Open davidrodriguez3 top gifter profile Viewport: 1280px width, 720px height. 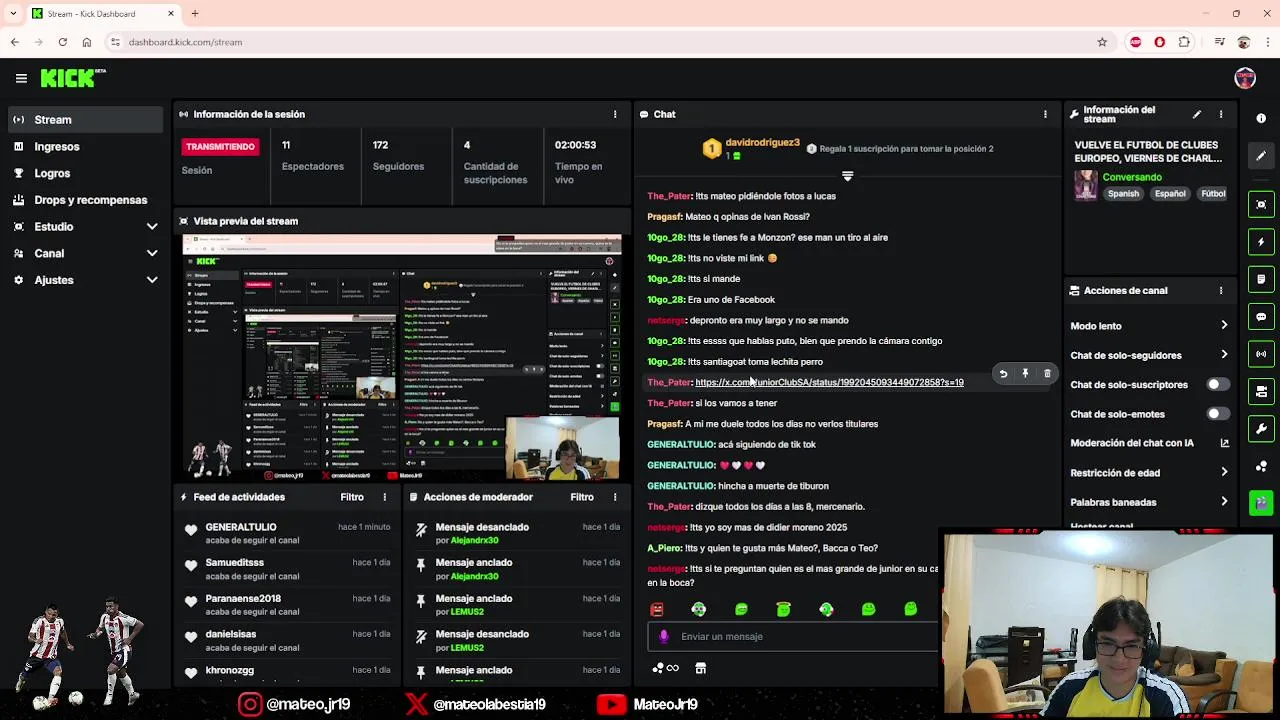[x=762, y=143]
